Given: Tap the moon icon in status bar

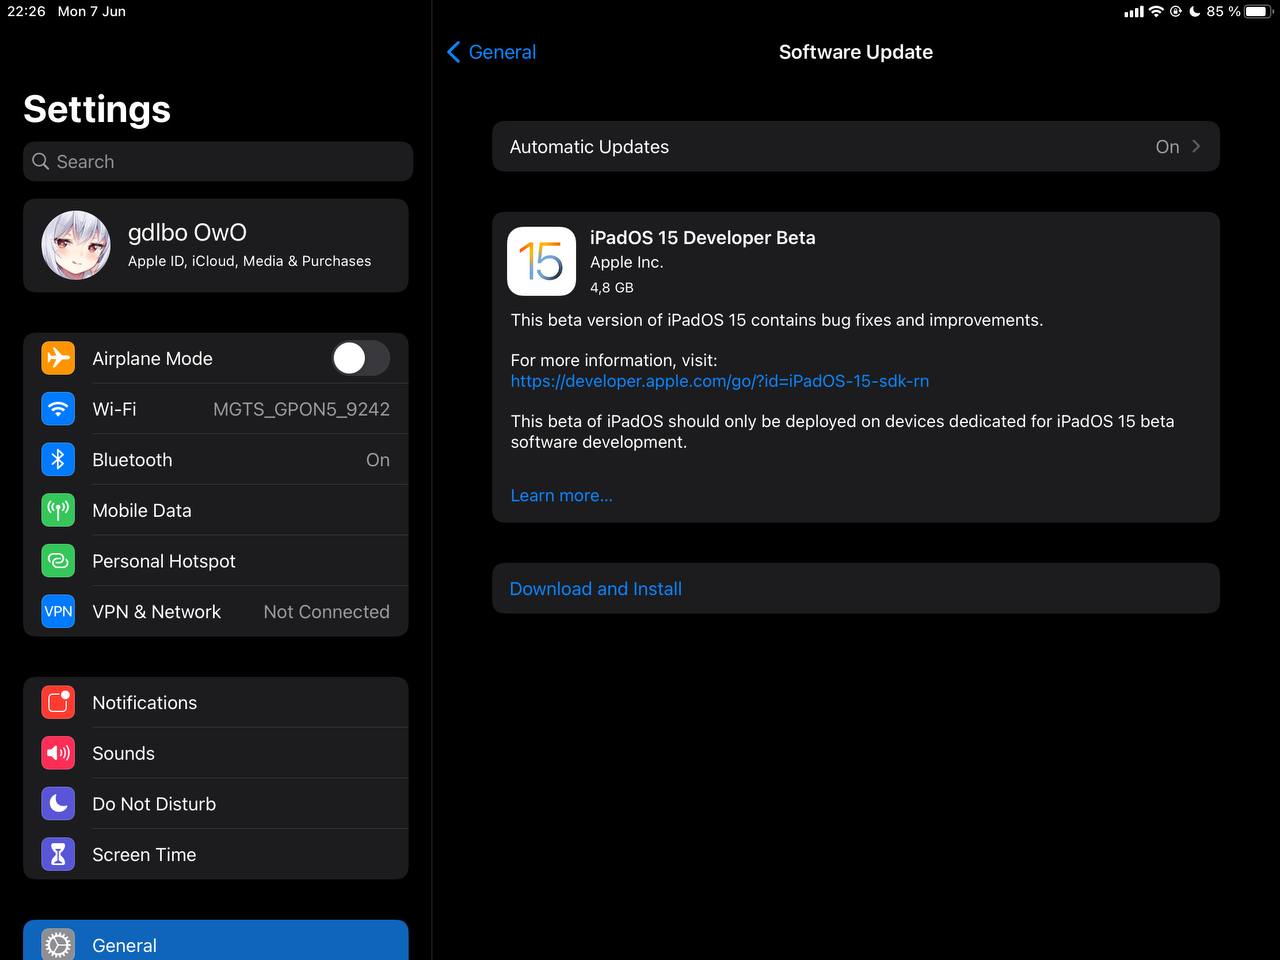Looking at the screenshot, I should 1194,11.
